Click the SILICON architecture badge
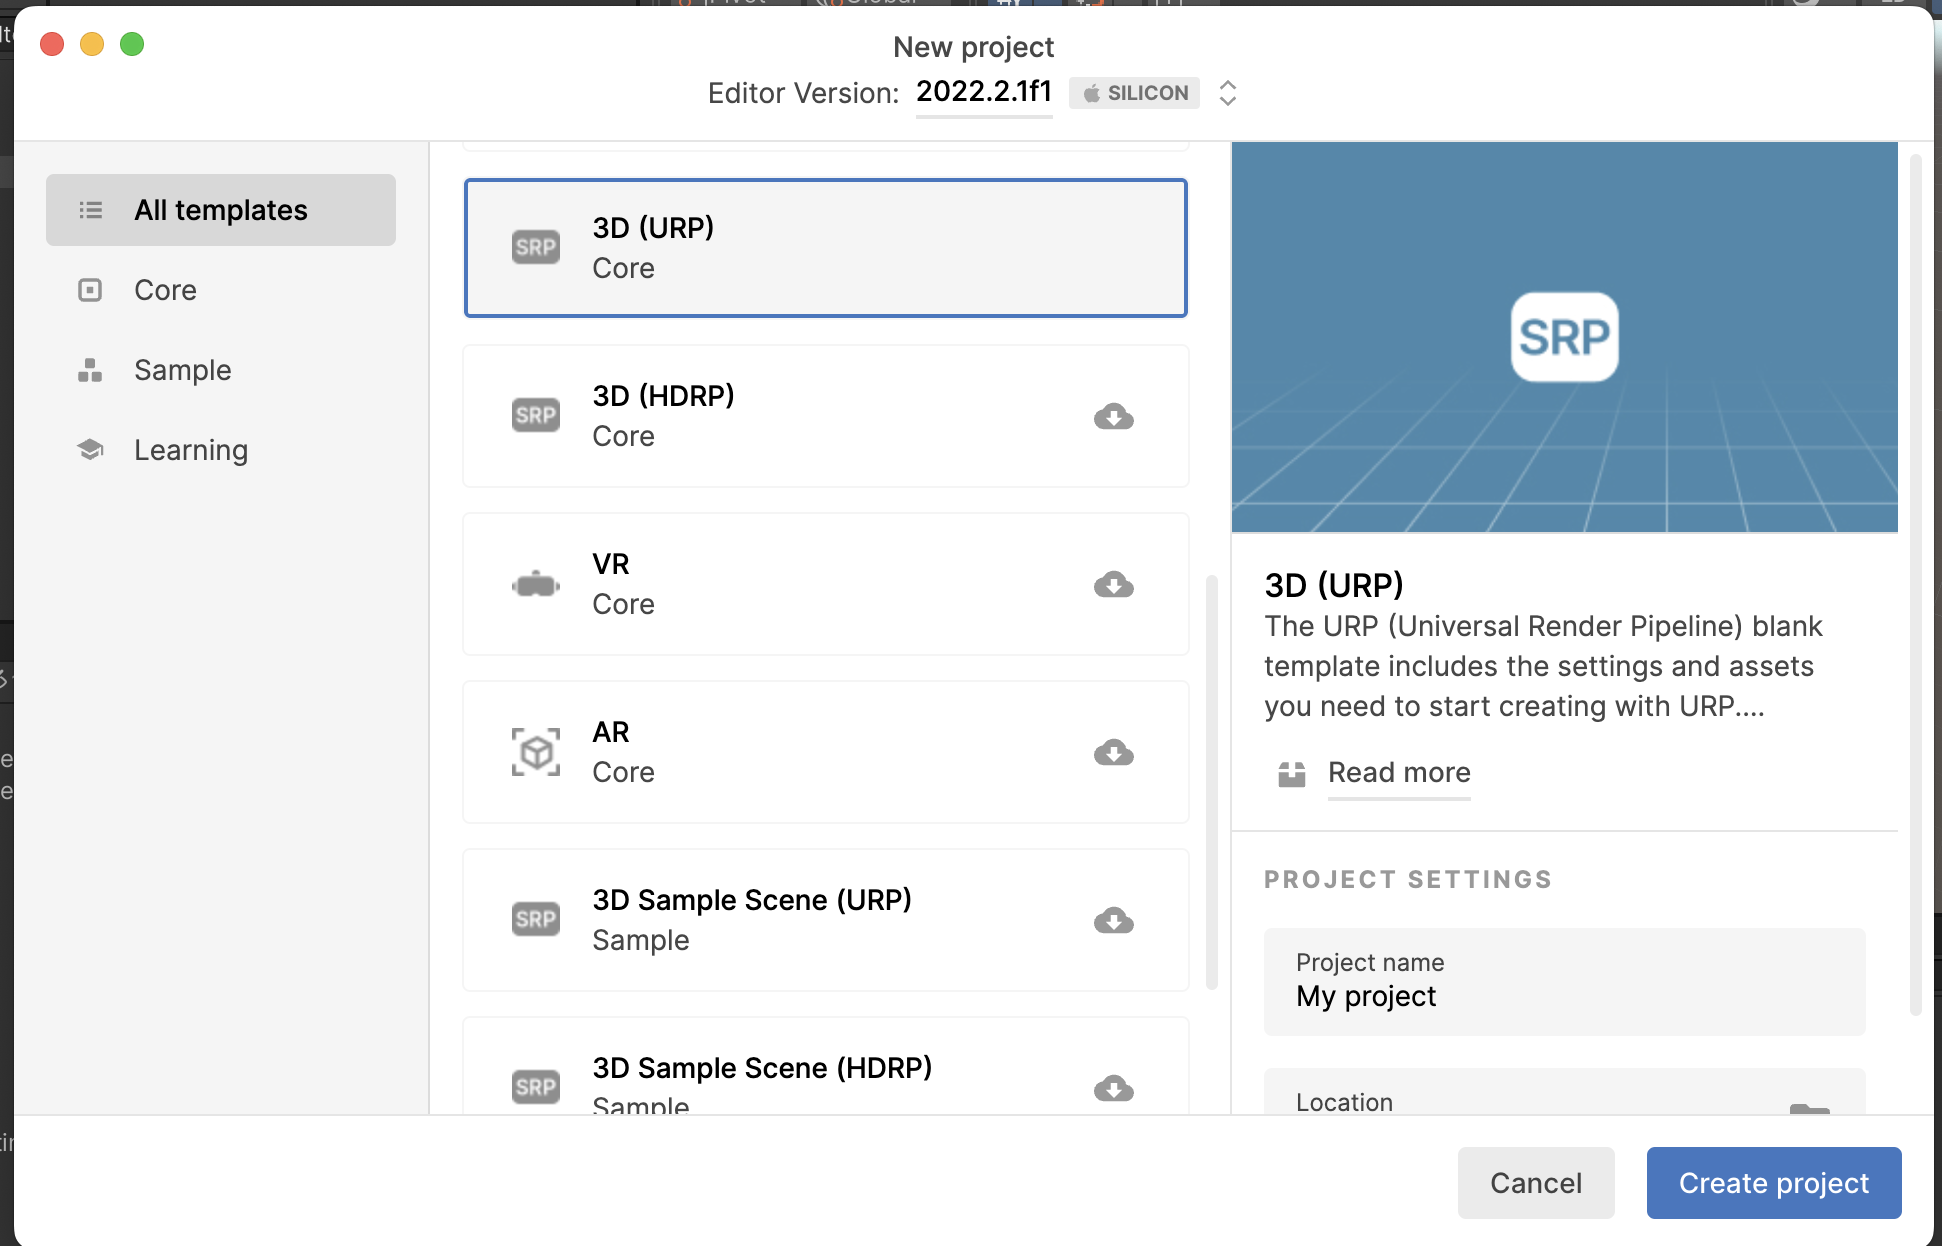Screen dimensions: 1942x1246 [1134, 93]
